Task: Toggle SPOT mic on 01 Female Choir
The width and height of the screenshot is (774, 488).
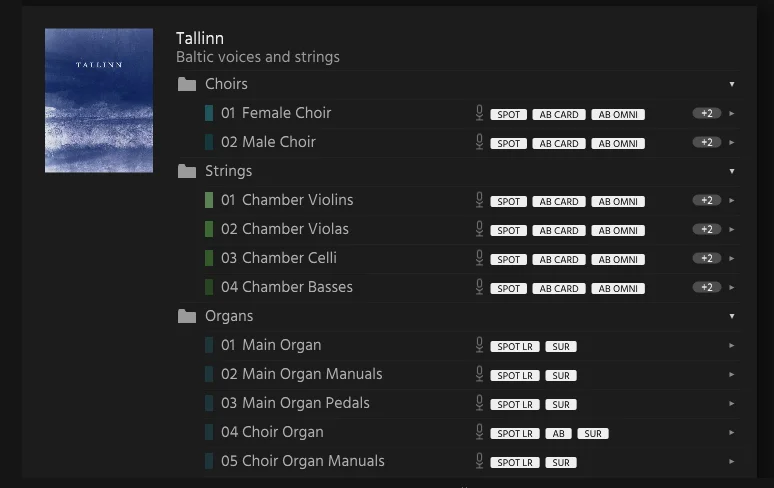Action: click(x=508, y=114)
